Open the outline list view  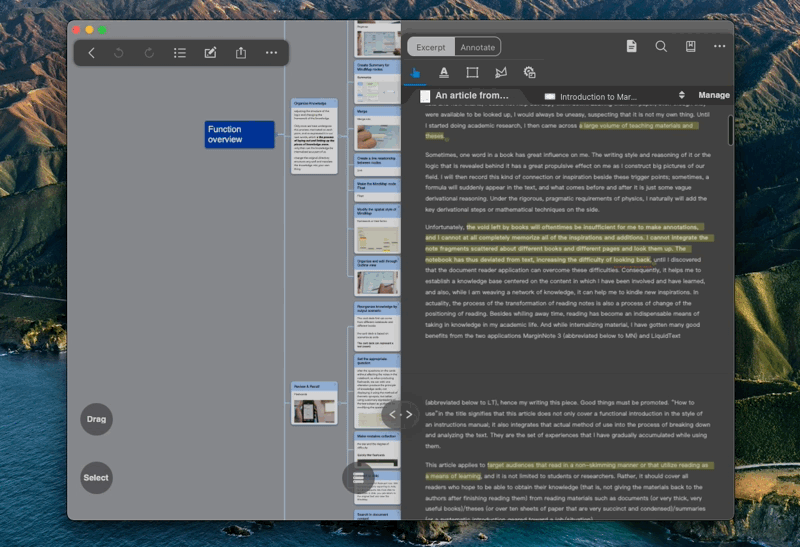(180, 53)
